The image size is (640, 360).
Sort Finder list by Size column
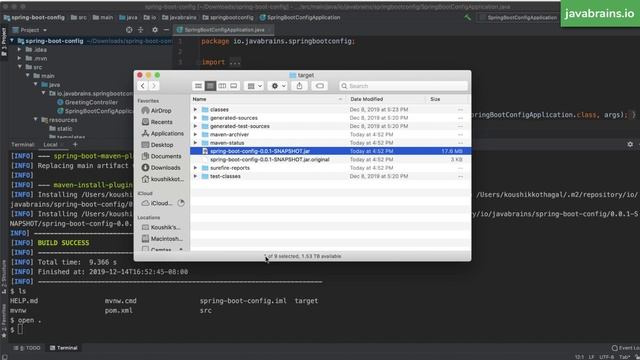[448, 99]
